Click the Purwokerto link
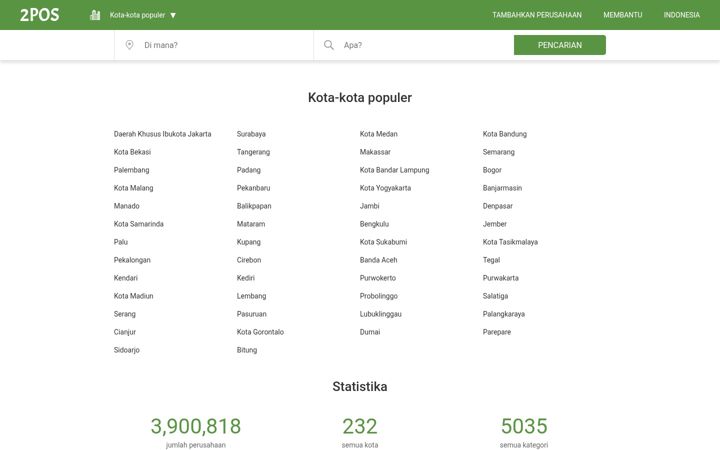Image resolution: width=720 pixels, height=450 pixels. tap(378, 278)
